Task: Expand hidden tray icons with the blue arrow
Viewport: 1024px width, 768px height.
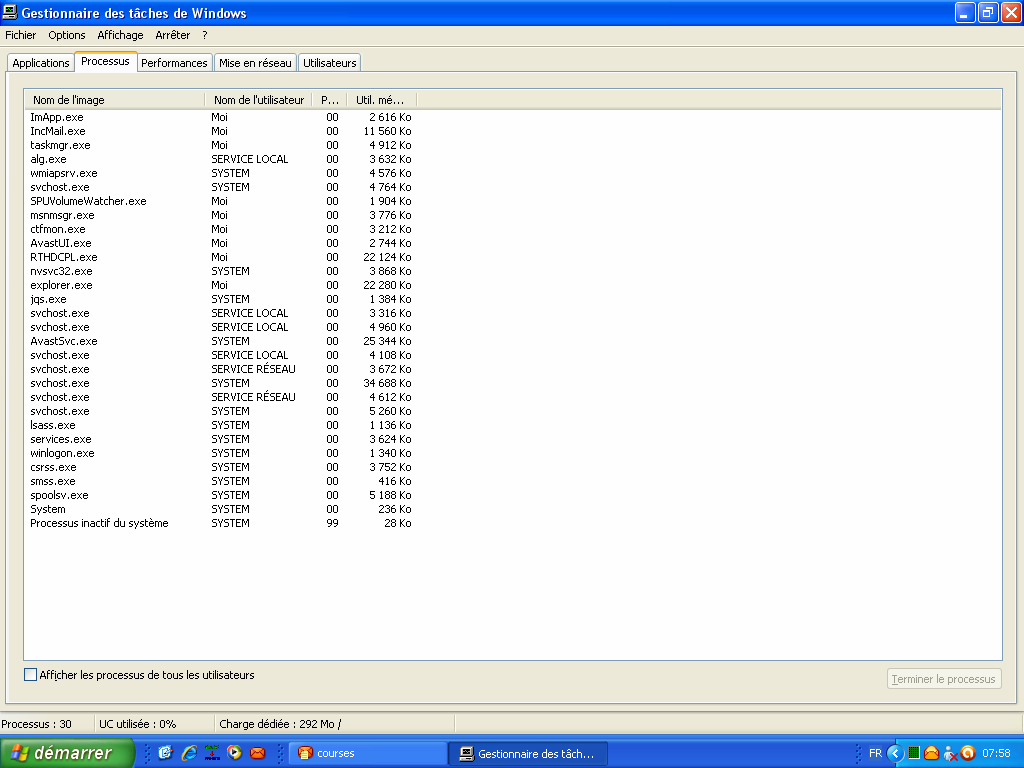Action: [x=895, y=753]
